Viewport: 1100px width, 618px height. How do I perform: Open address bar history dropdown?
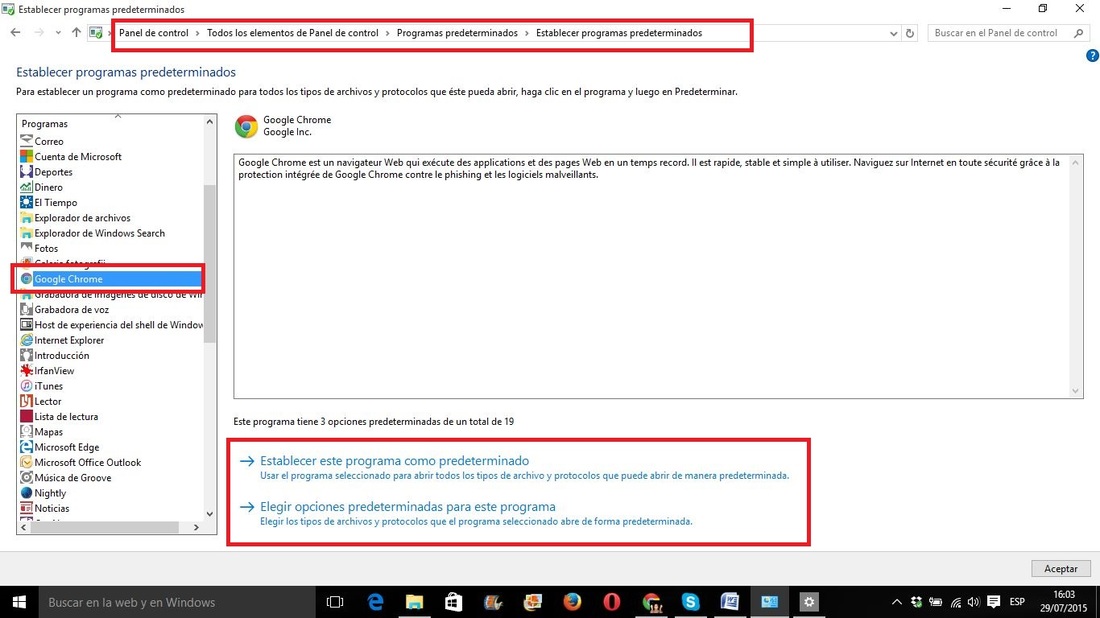click(893, 34)
